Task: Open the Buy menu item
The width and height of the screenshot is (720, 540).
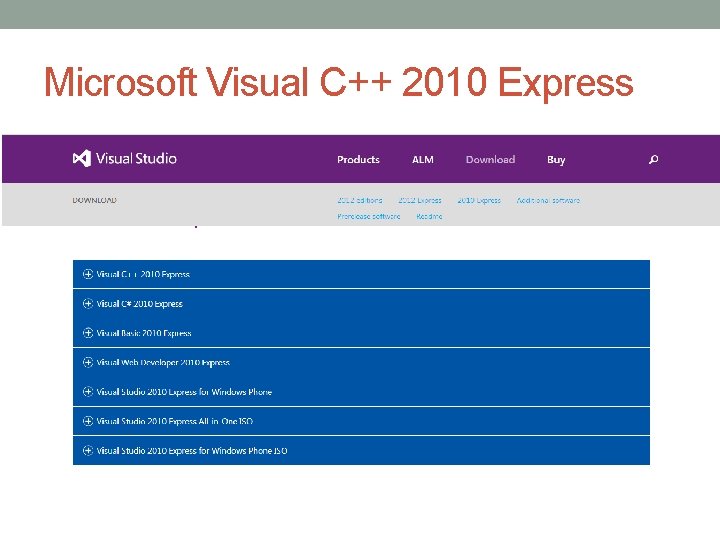Action: [556, 160]
